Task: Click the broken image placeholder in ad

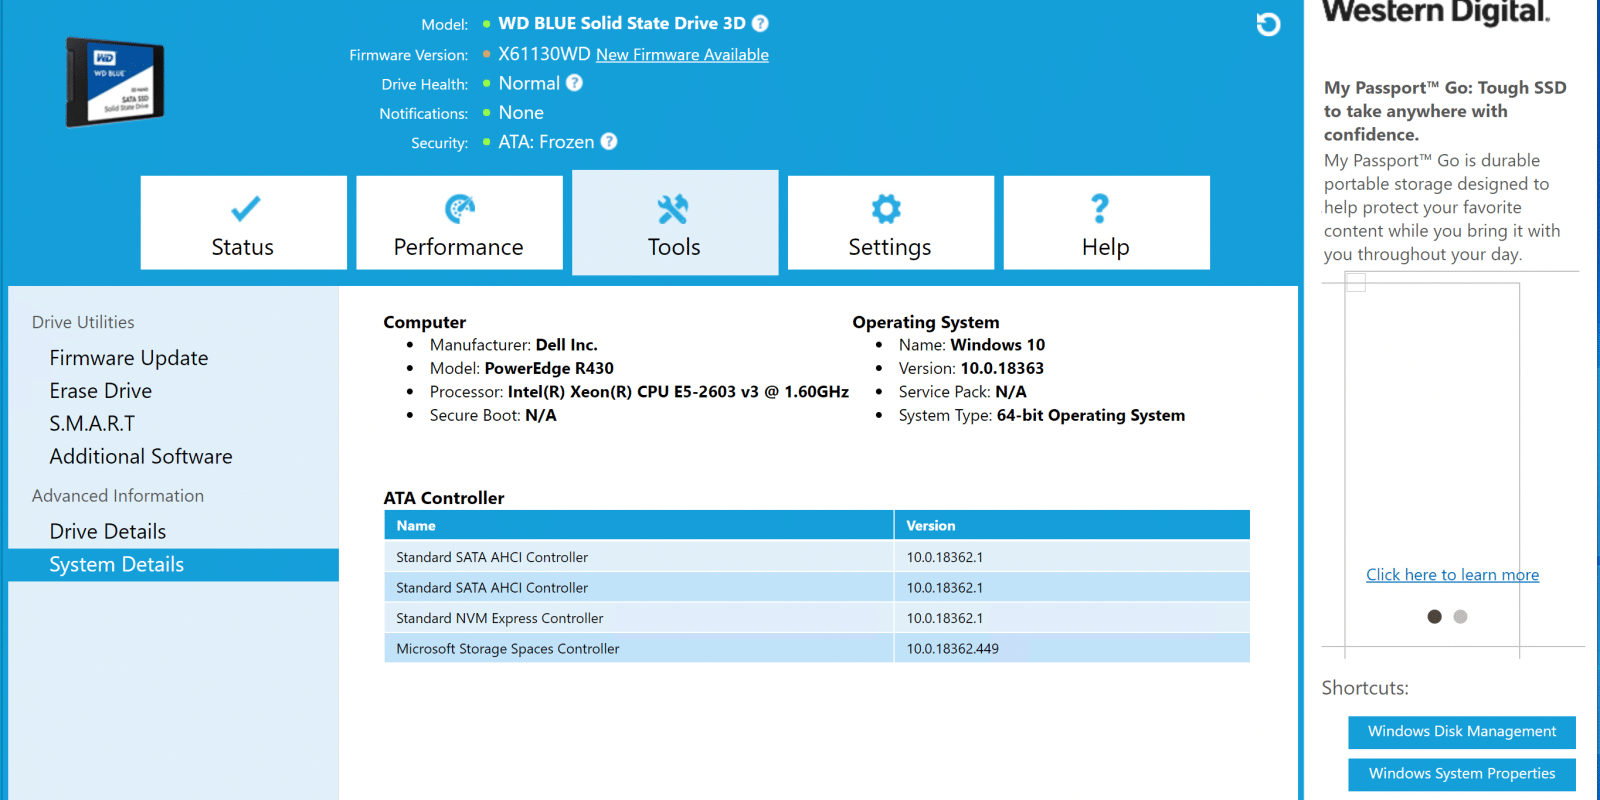Action: pyautogui.click(x=1356, y=283)
